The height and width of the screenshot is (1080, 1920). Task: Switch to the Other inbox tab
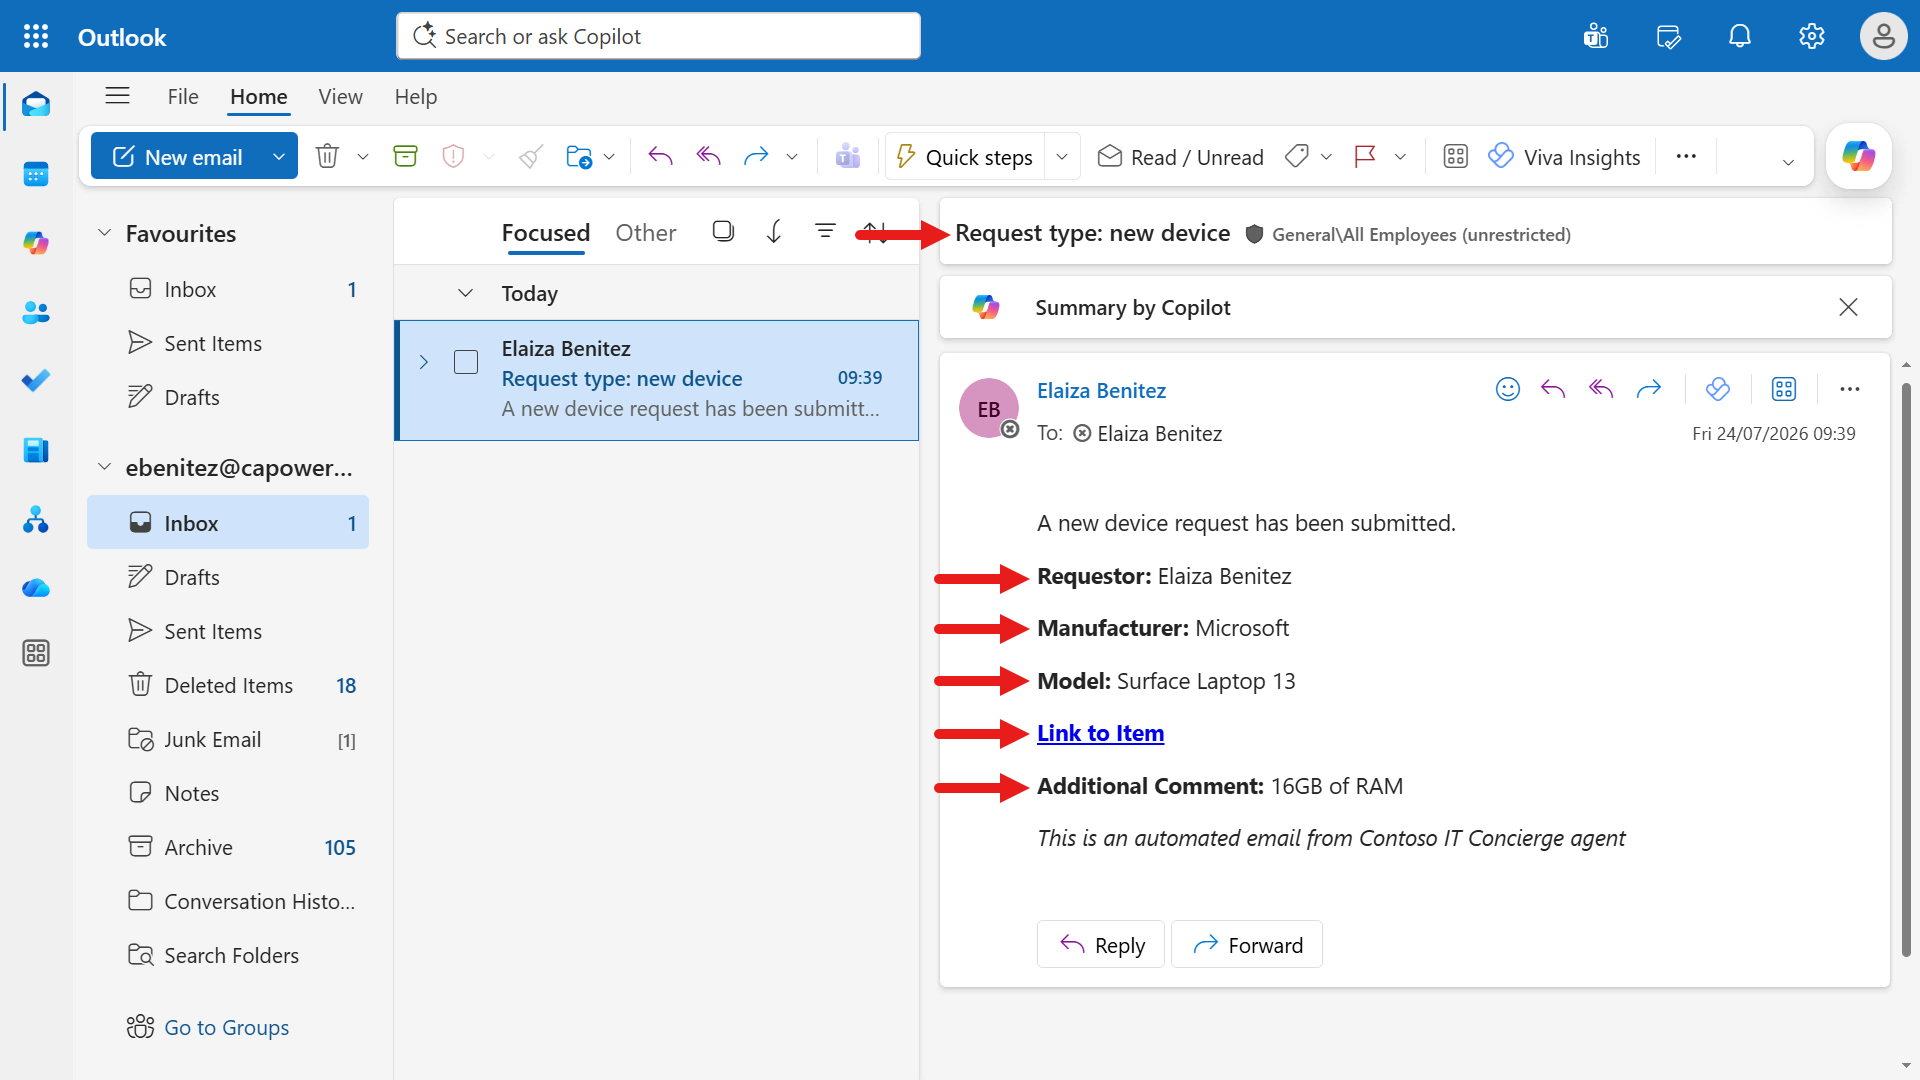[646, 233]
